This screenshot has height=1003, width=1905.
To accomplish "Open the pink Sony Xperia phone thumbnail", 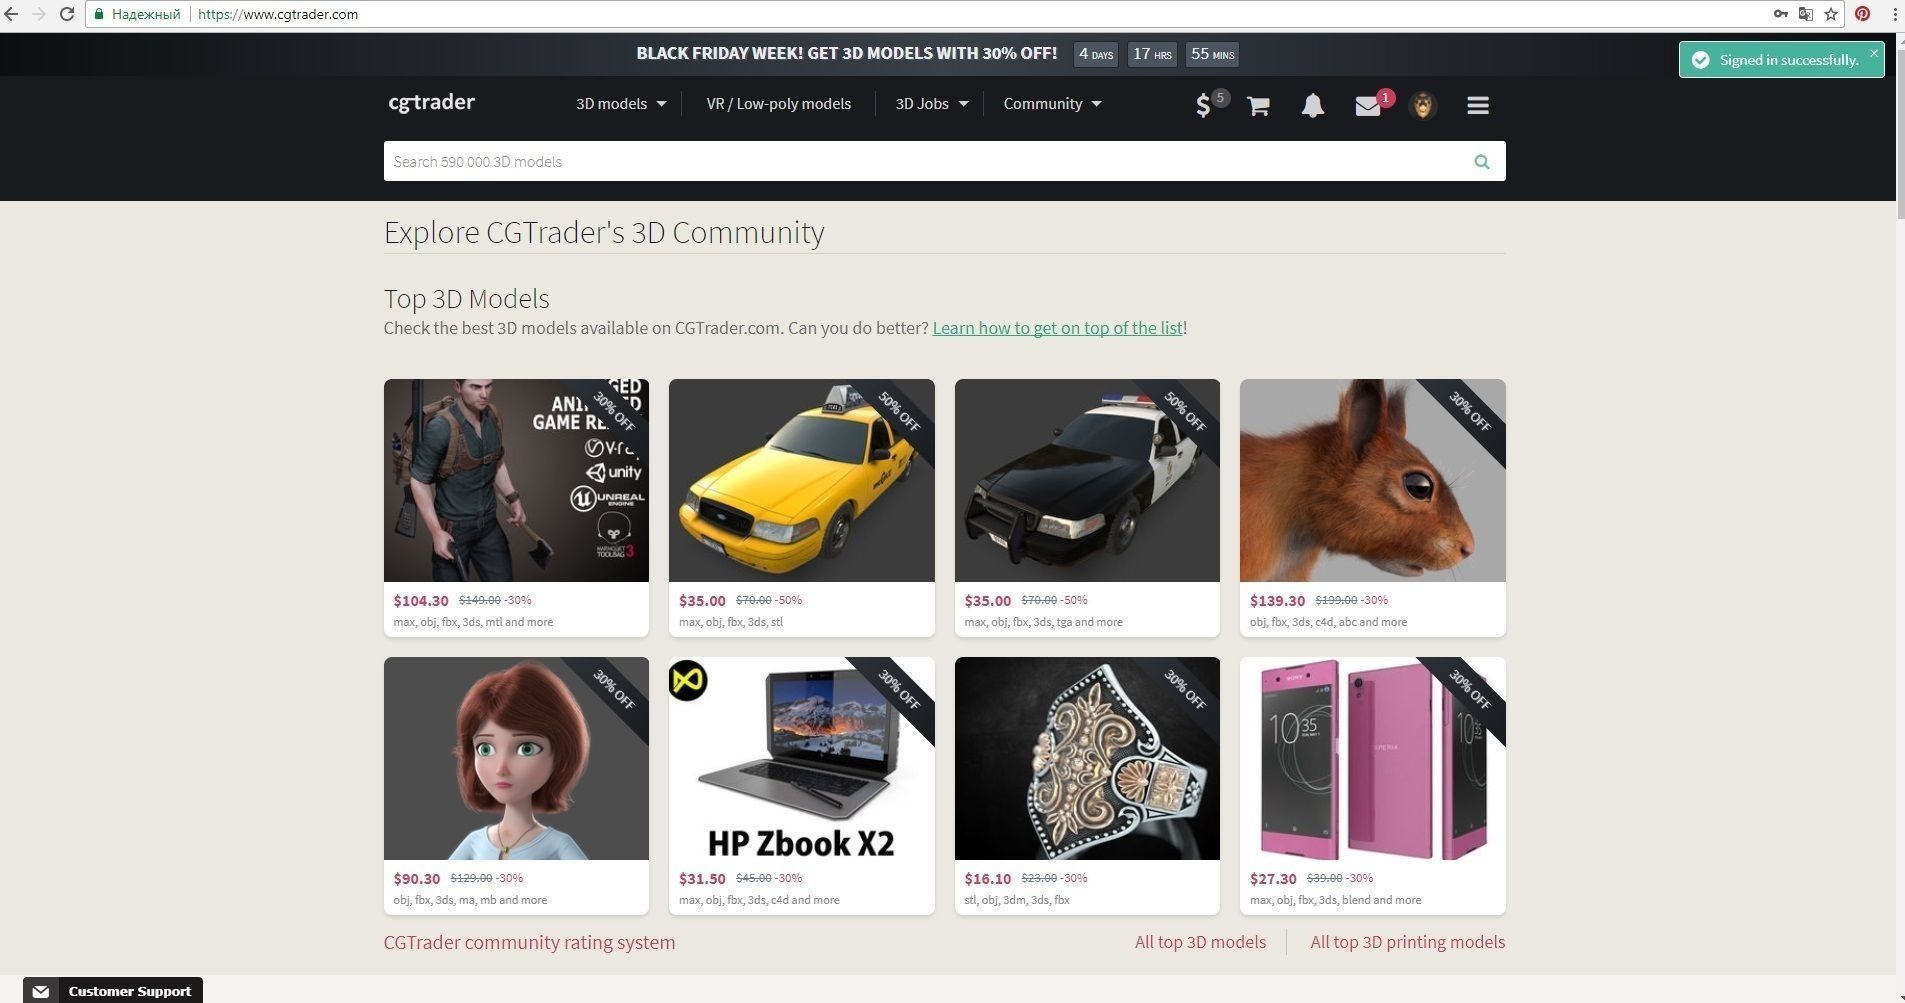I will tap(1373, 758).
